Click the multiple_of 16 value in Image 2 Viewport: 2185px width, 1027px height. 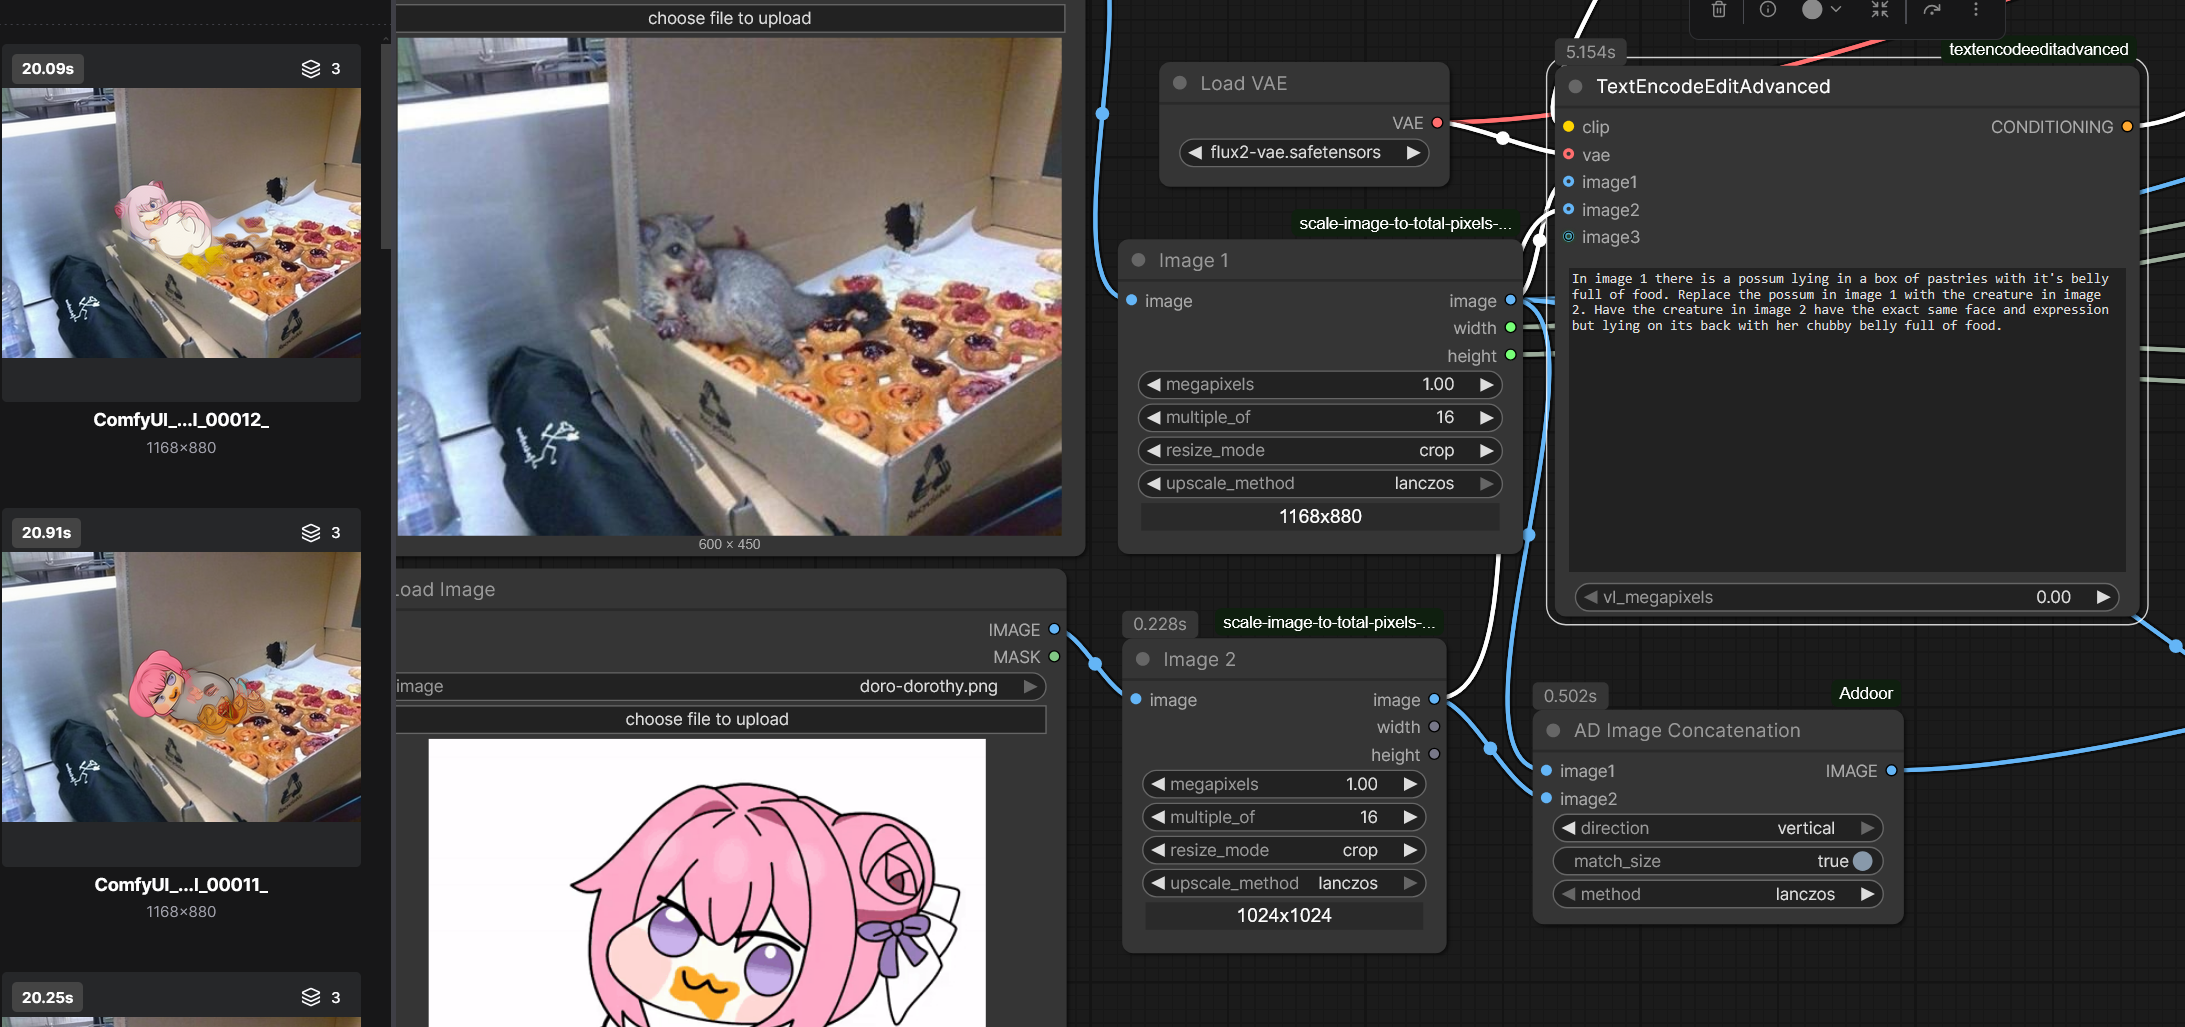1369,817
